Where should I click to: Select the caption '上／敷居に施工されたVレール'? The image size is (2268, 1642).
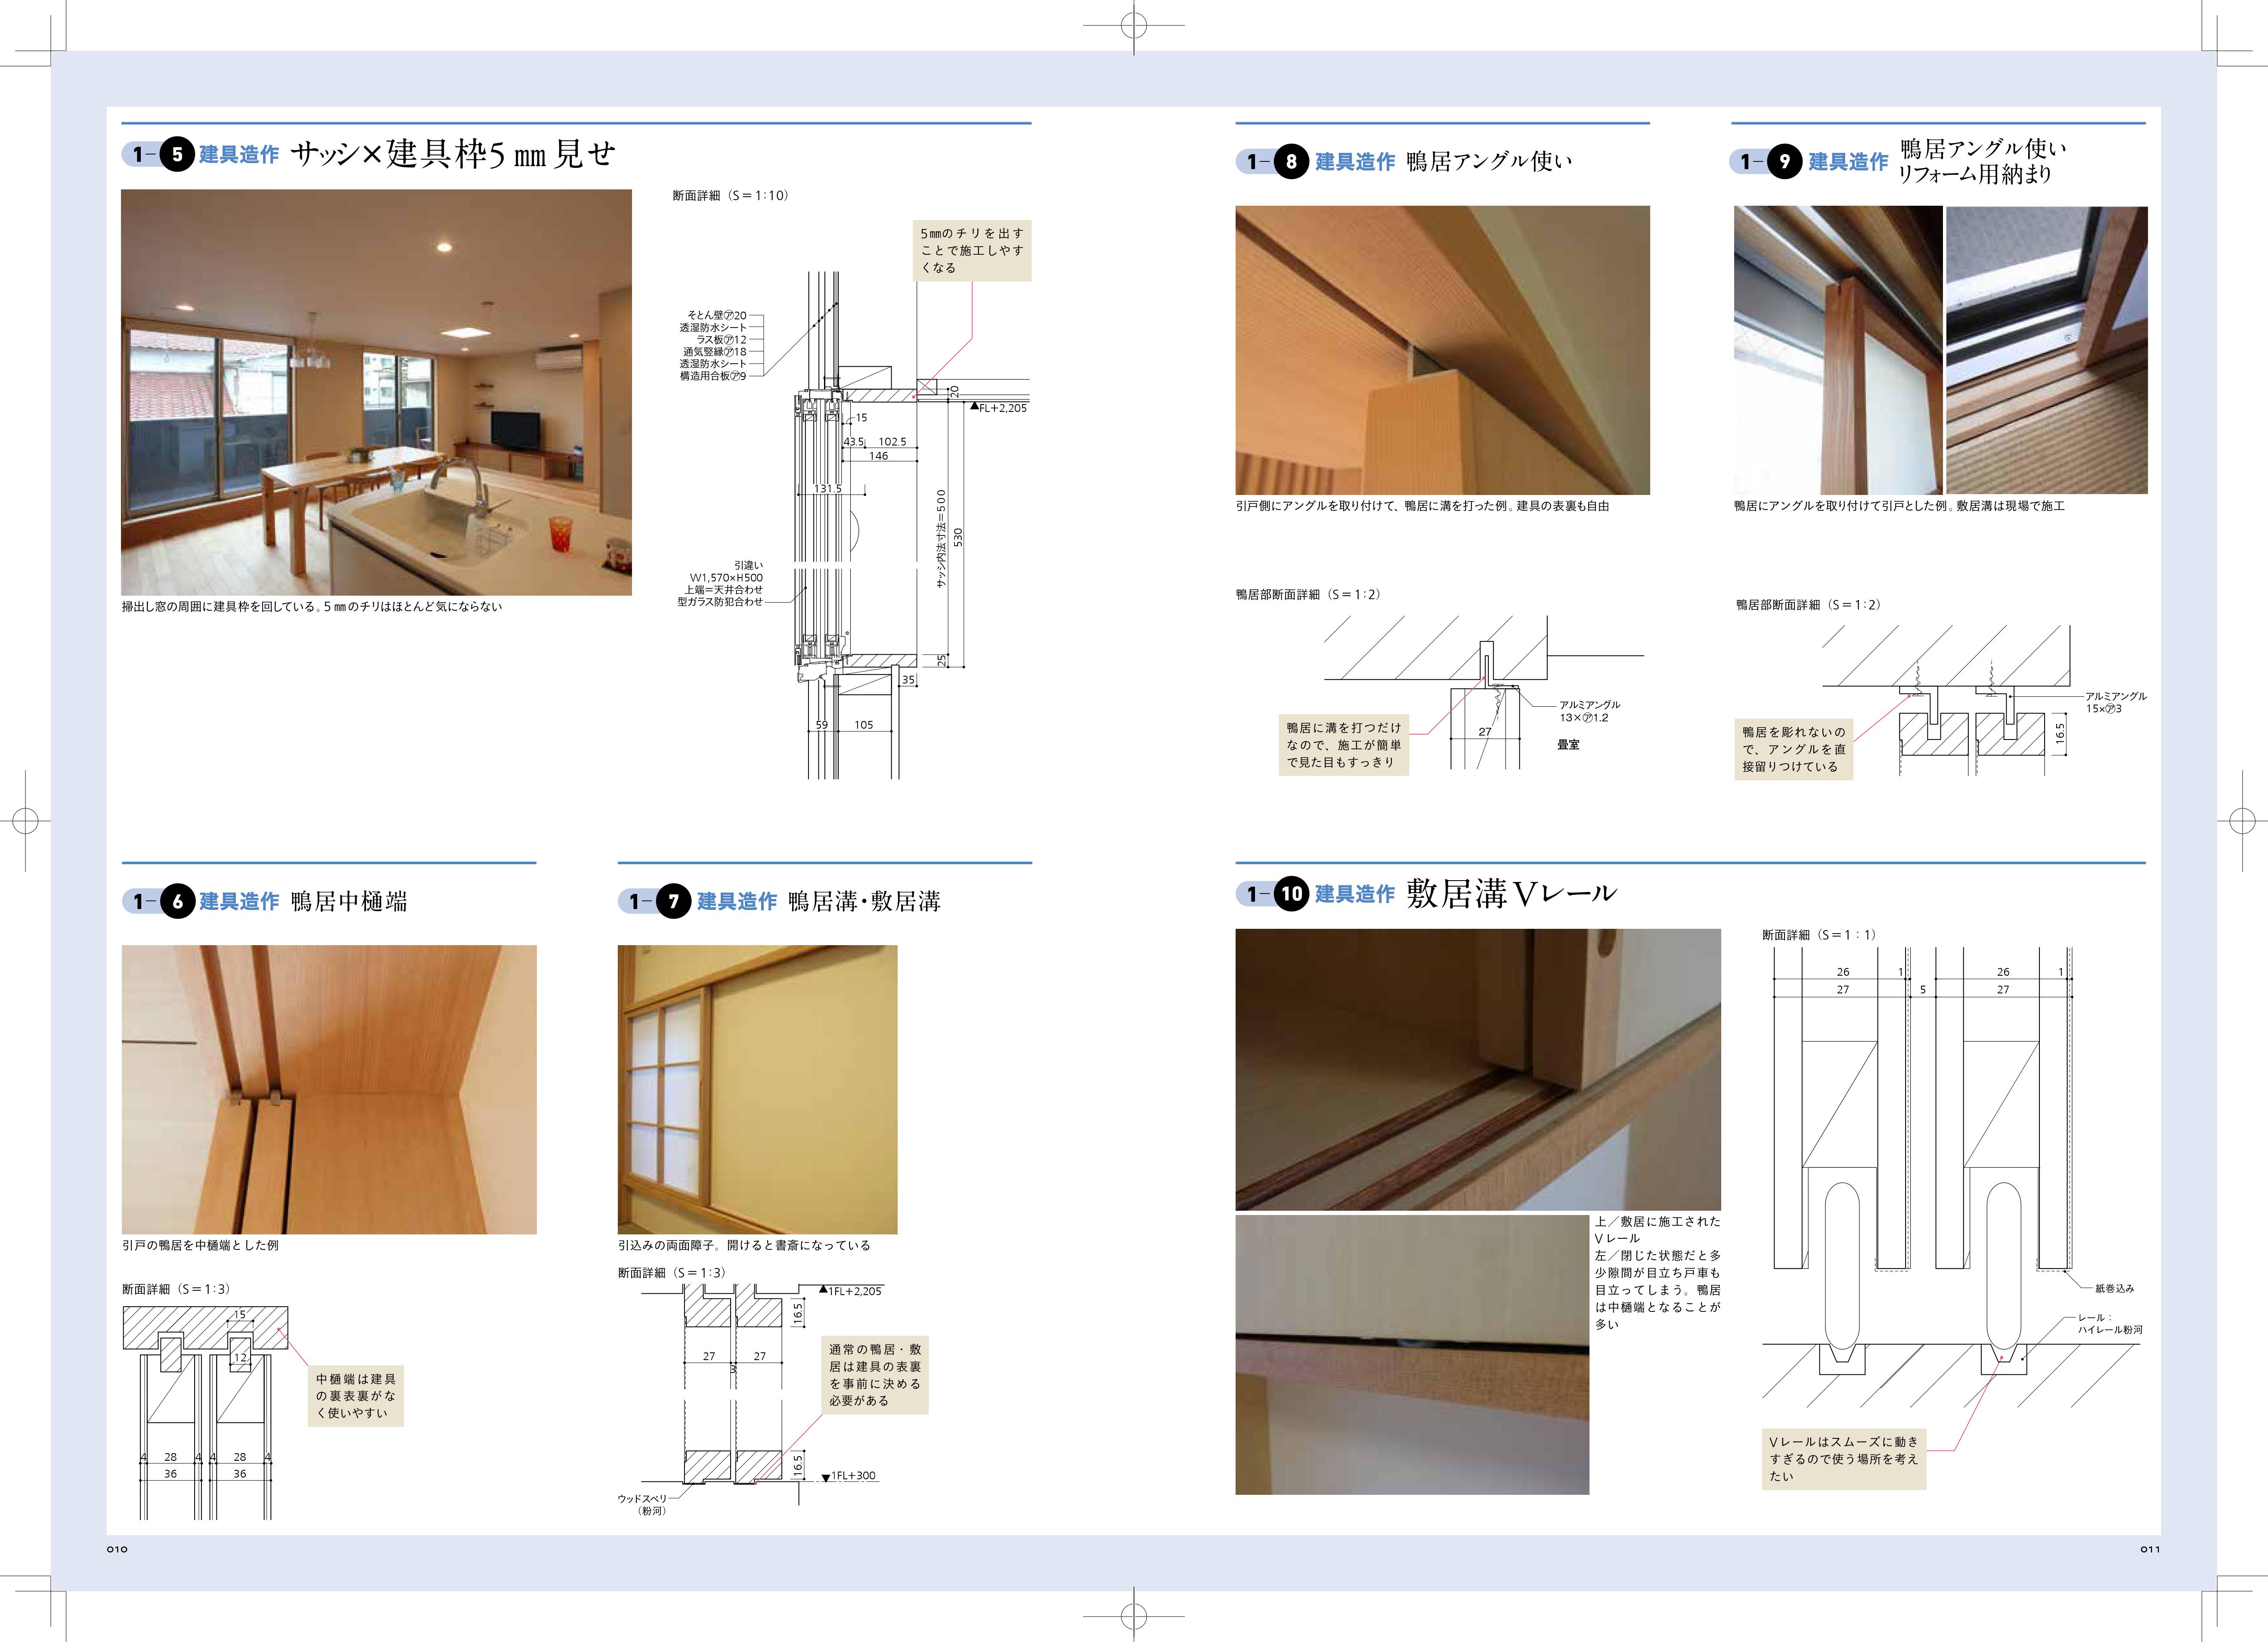(x=1657, y=1230)
